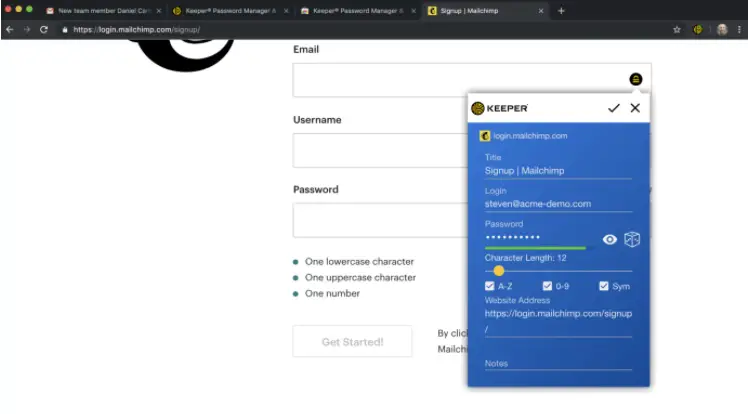Close the Keeper popup panel
Viewport: 748px width, 414px height.
pyautogui.click(x=635, y=108)
